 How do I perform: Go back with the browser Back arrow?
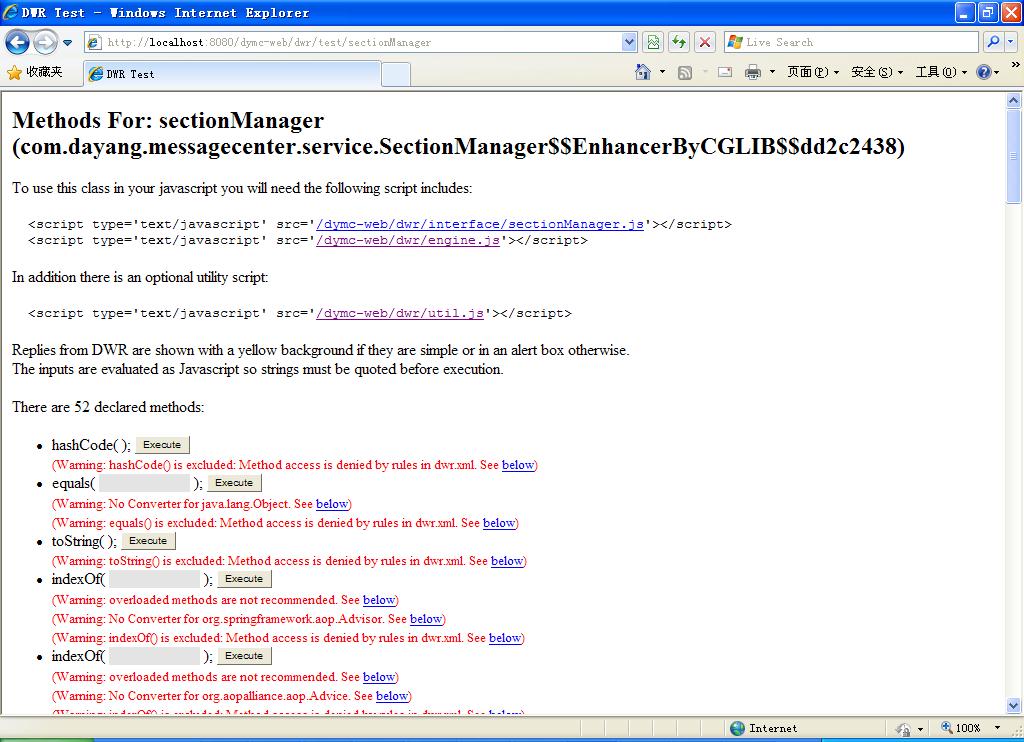tap(17, 42)
